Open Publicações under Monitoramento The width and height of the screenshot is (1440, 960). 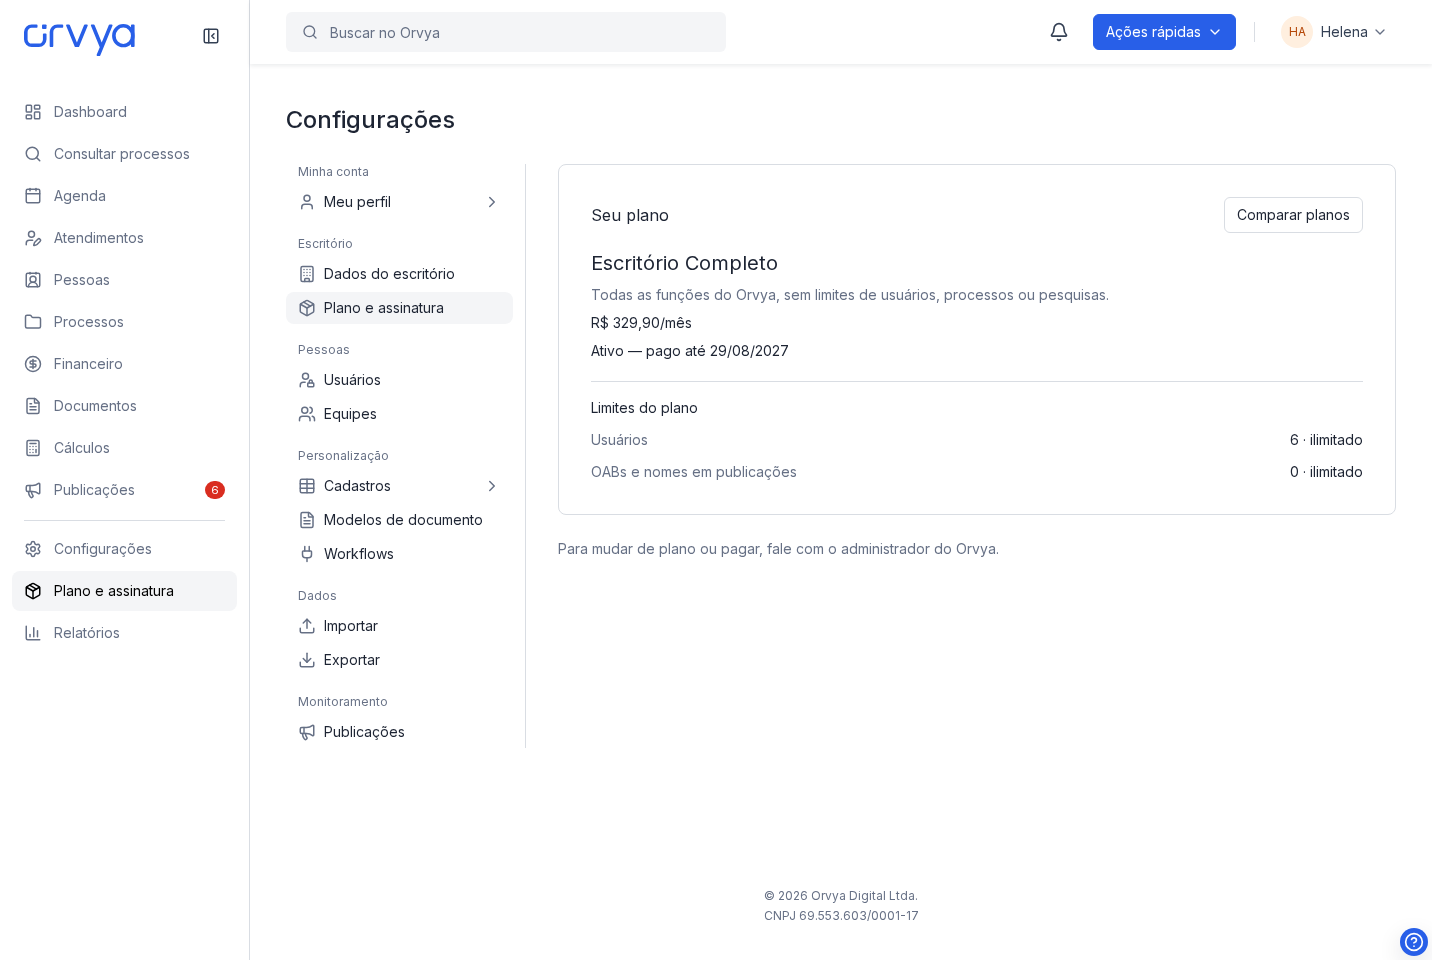[399, 732]
